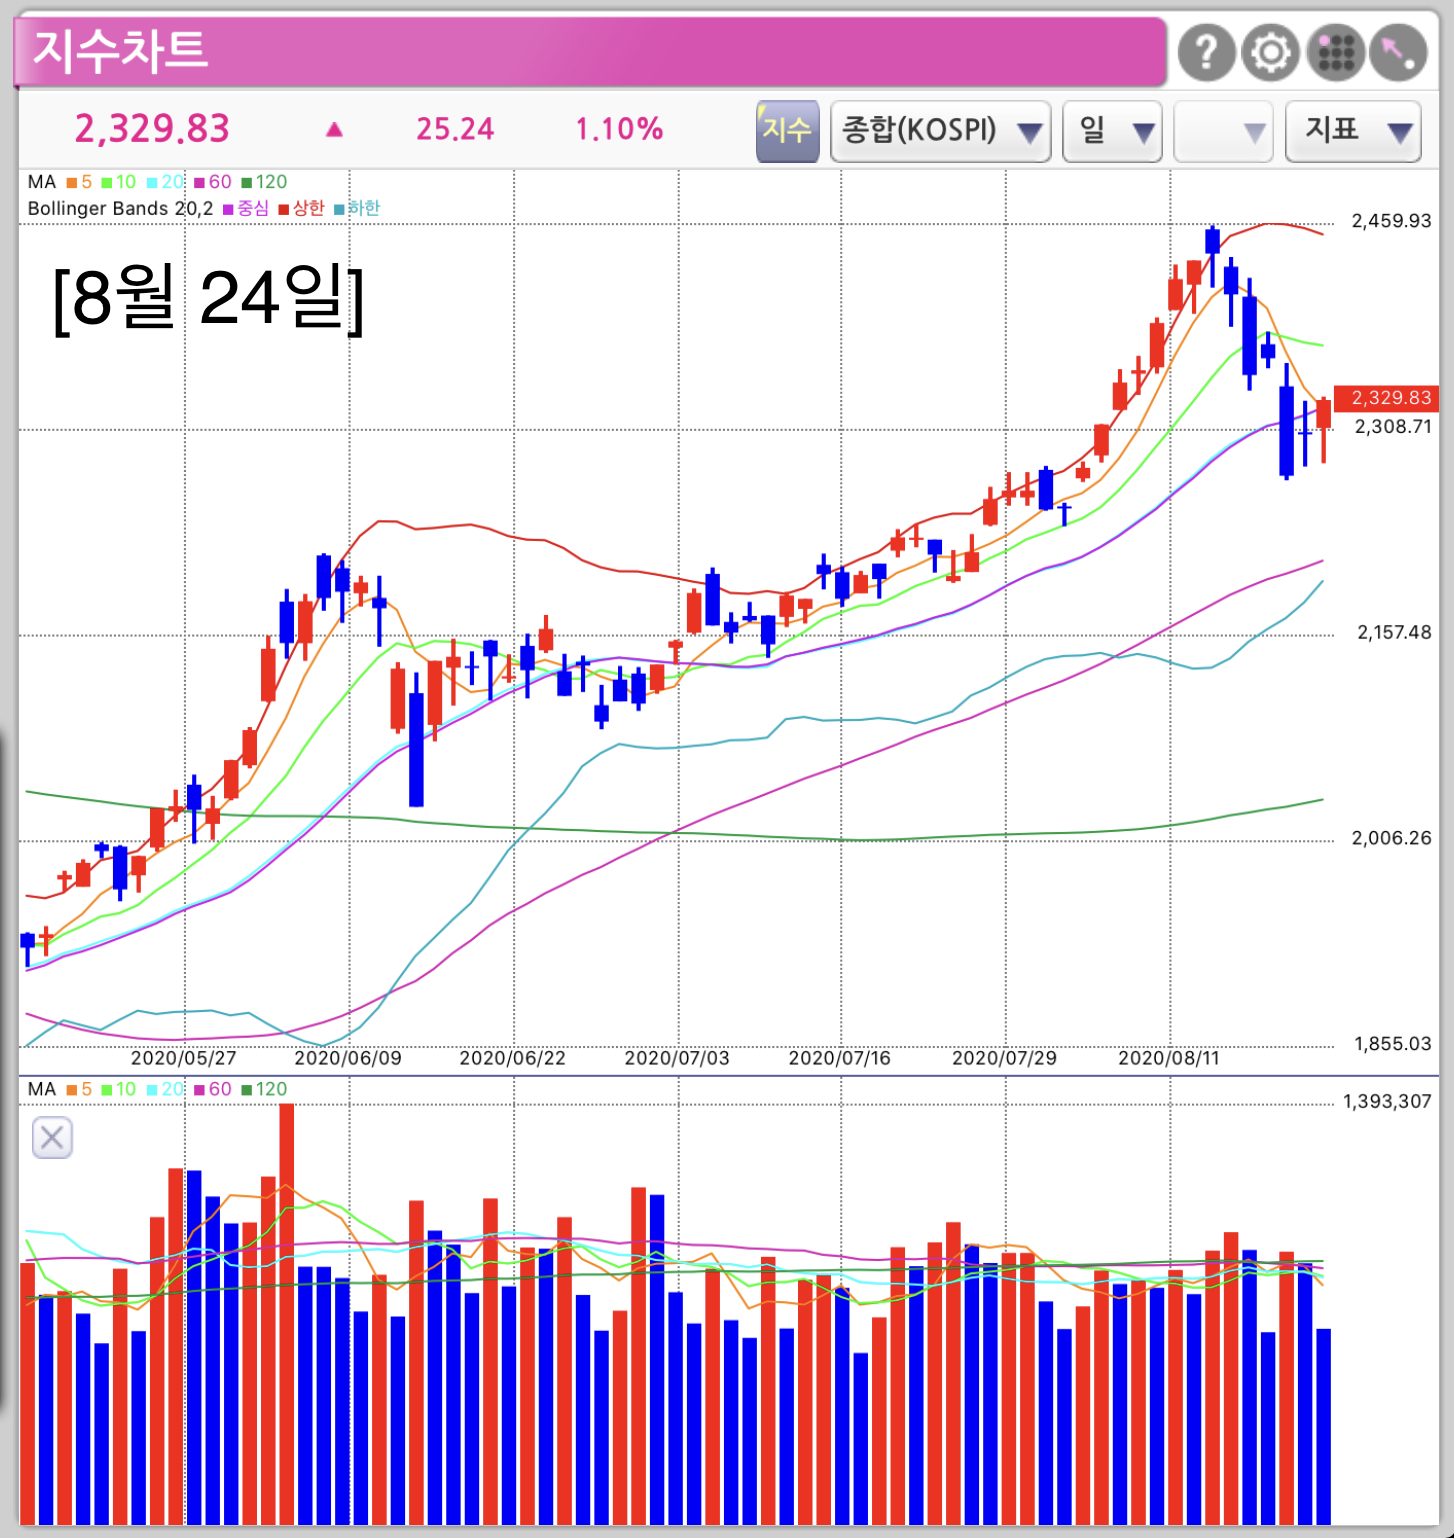Screen dimensions: 1454x1538
Task: Open the 종합(KOSPI) market dropdown
Action: coord(941,130)
